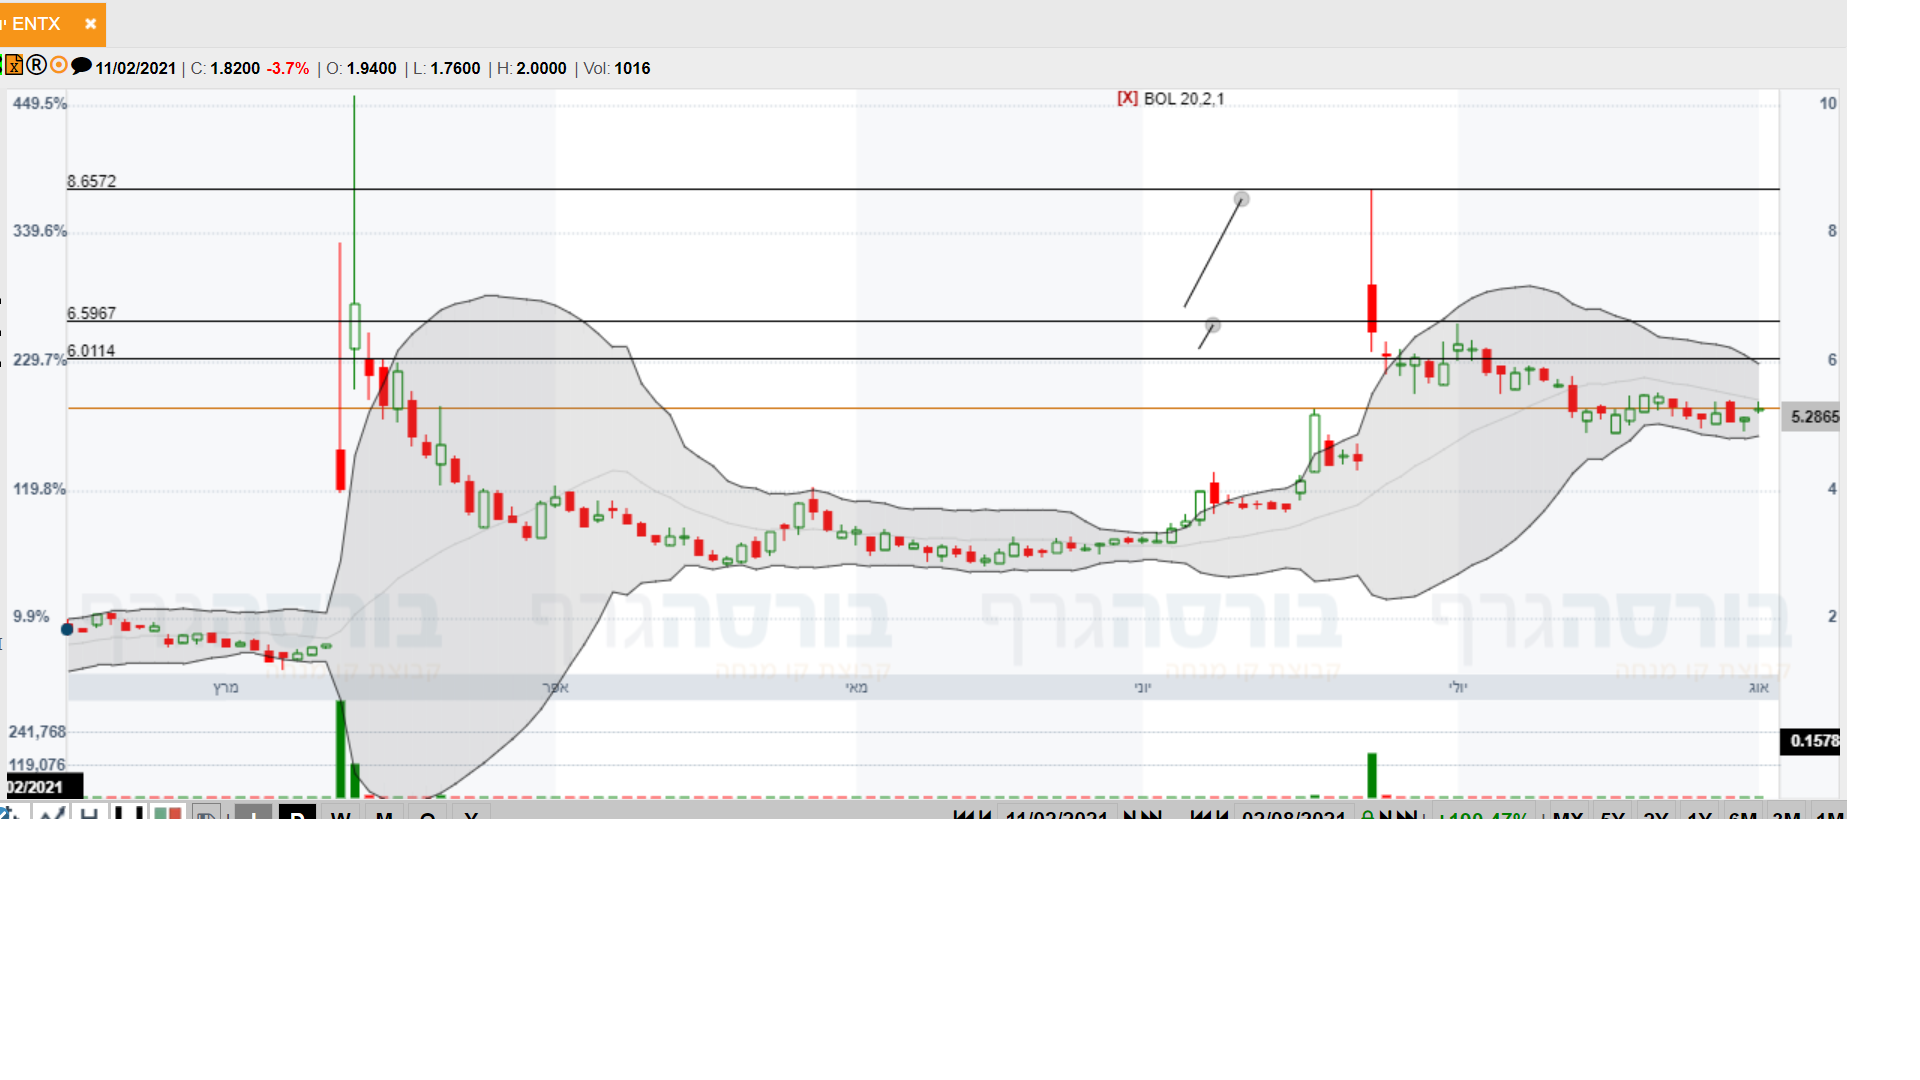
Task: Click the orange target circle icon
Action: pyautogui.click(x=59, y=66)
